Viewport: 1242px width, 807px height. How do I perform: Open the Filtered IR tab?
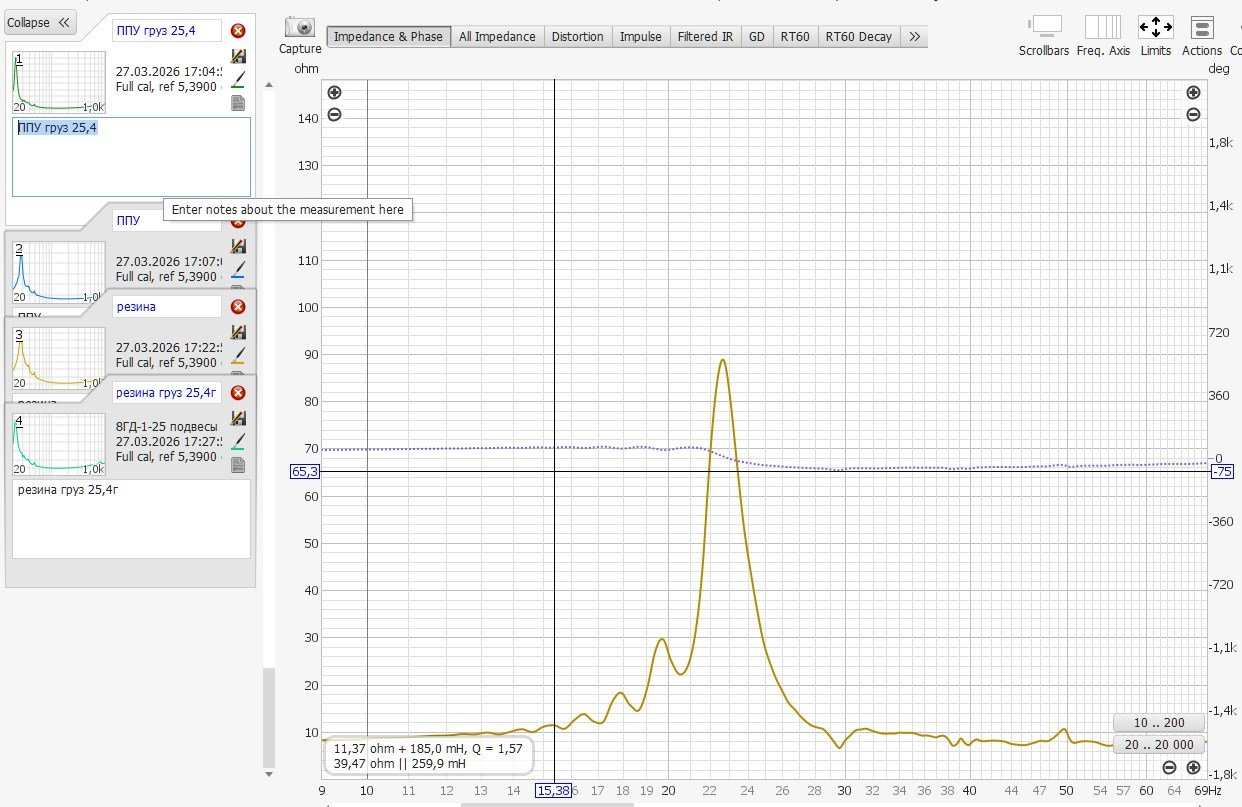click(705, 37)
